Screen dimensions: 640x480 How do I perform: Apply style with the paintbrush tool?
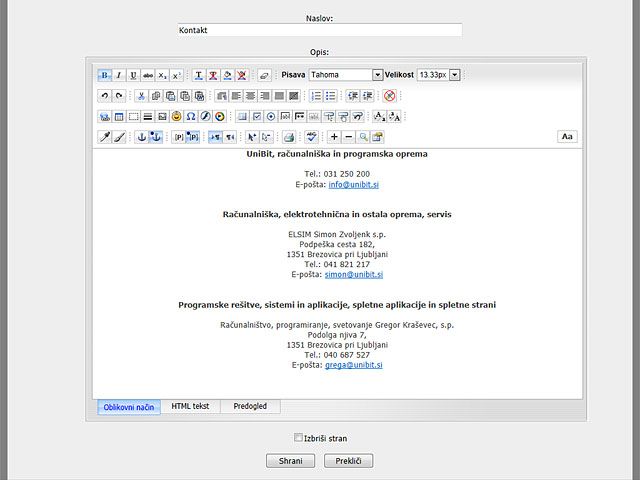[119, 137]
